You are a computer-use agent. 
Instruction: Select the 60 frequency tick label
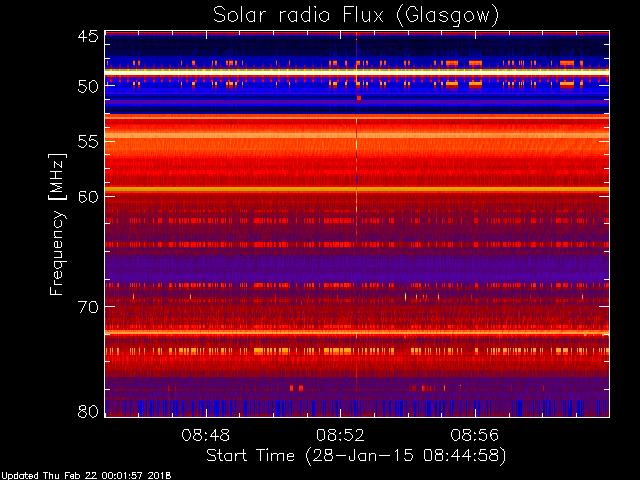88,196
